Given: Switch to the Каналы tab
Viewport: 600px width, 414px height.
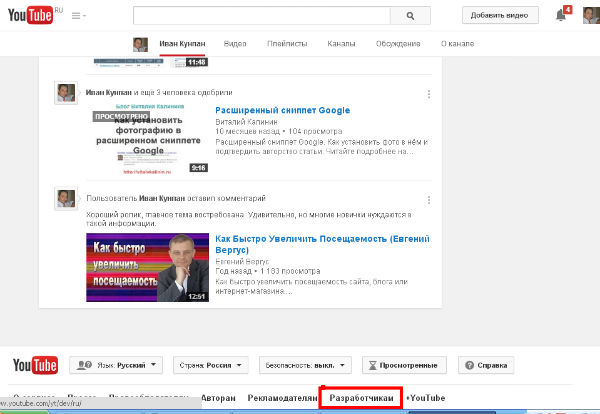Looking at the screenshot, I should [341, 44].
